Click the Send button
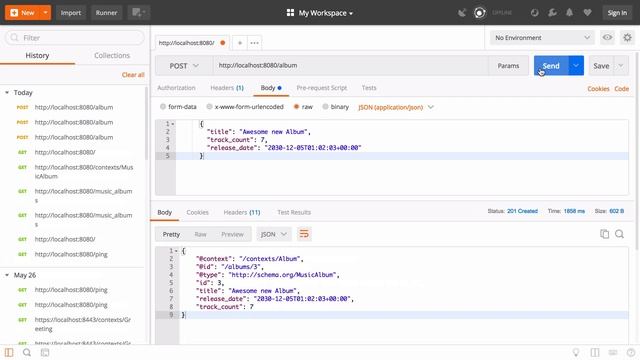Viewport: 640px width, 360px height. coord(551,66)
